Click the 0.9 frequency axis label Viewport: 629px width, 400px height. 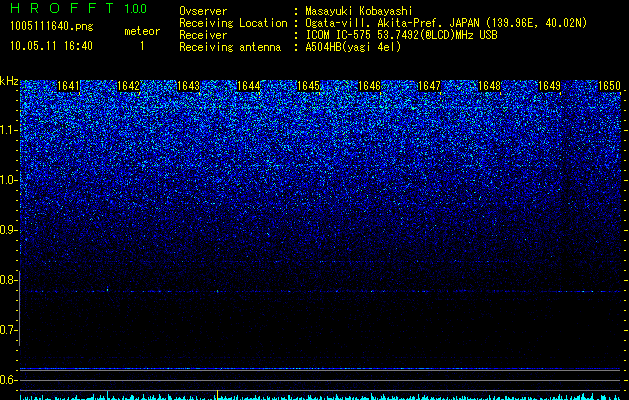tap(8, 230)
